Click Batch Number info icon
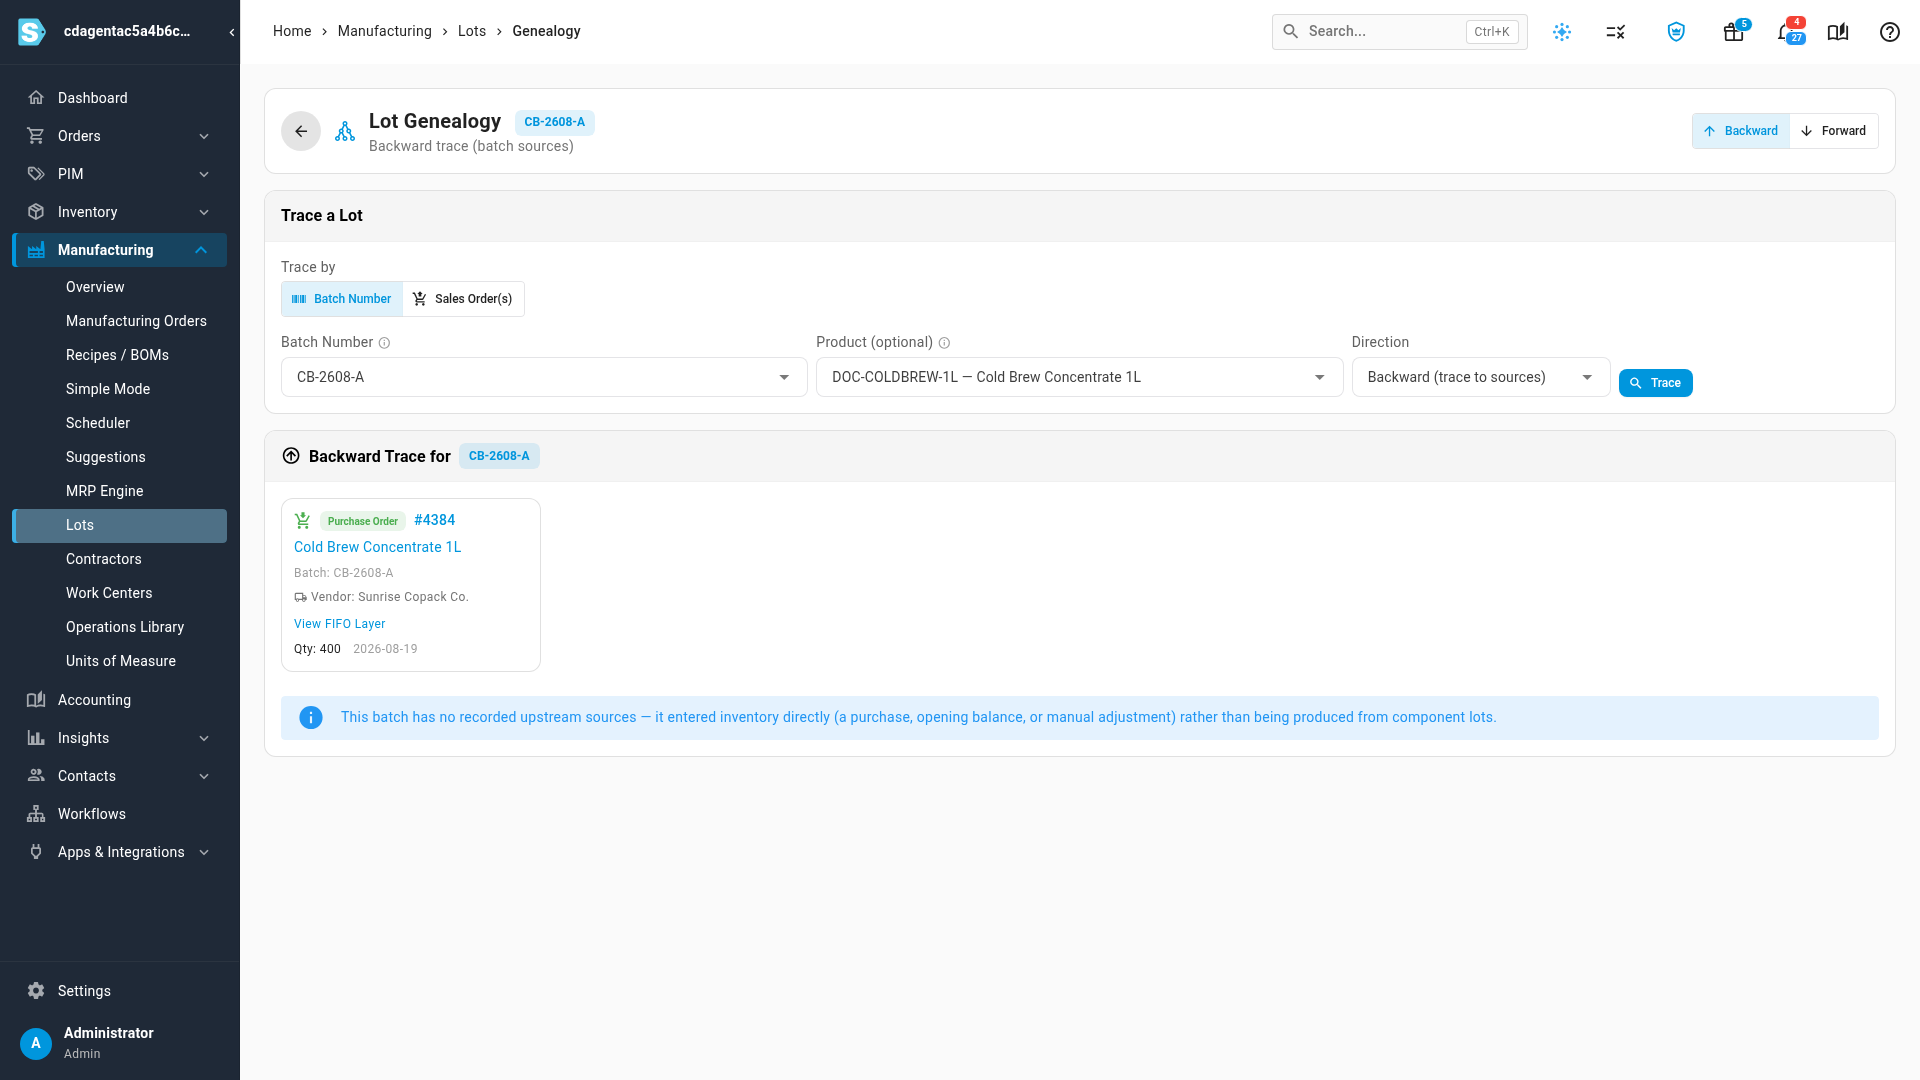The image size is (1920, 1080). coord(385,343)
